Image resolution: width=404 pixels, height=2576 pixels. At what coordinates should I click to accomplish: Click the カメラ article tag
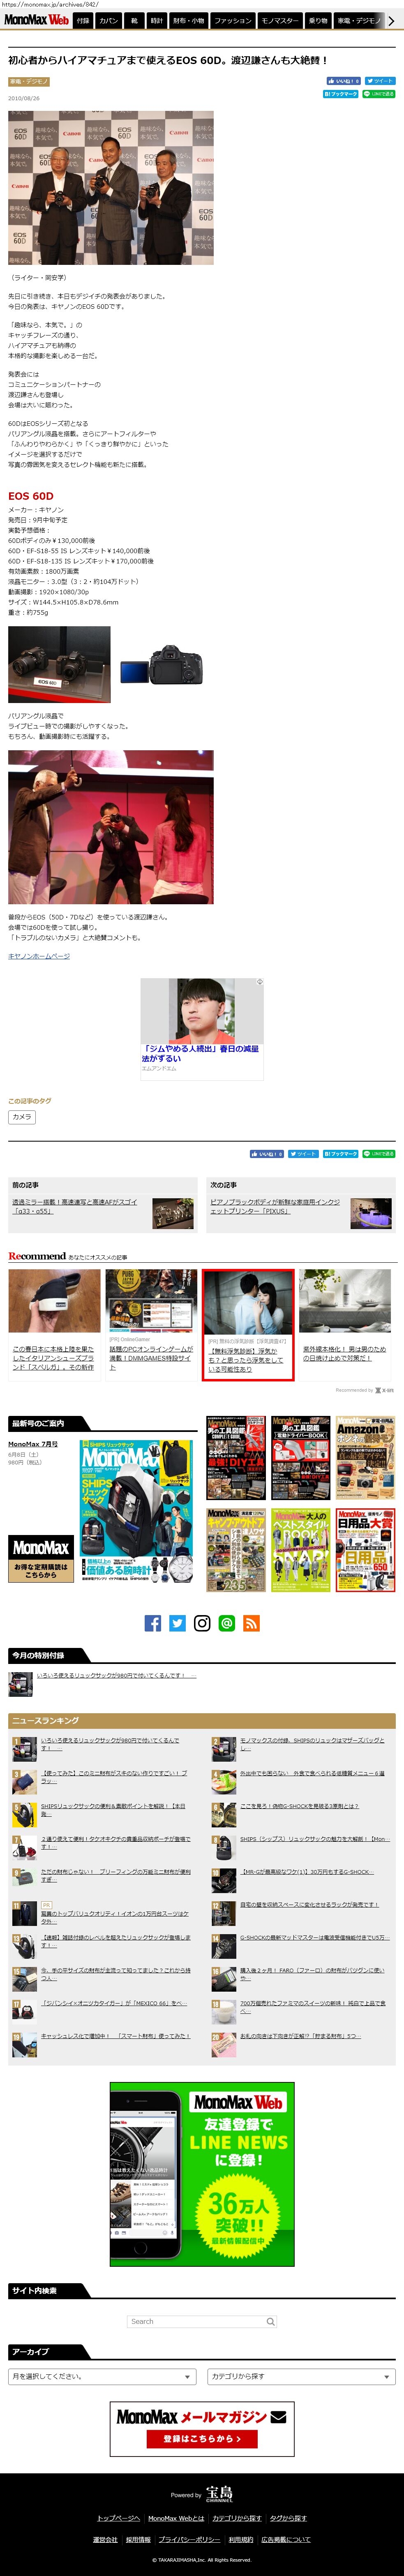(x=22, y=1117)
